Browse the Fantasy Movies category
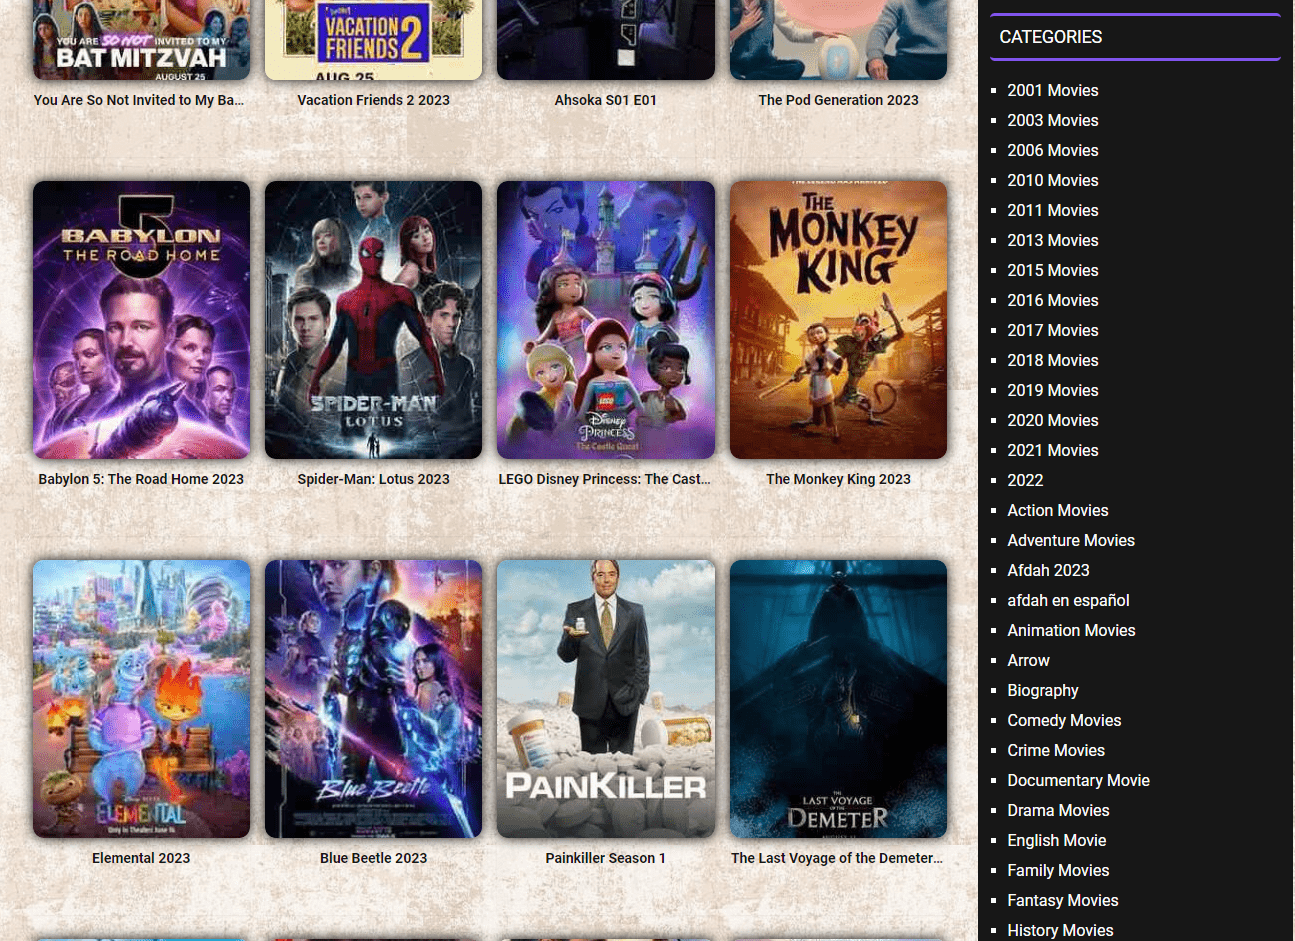Image resolution: width=1295 pixels, height=941 pixels. [1063, 900]
